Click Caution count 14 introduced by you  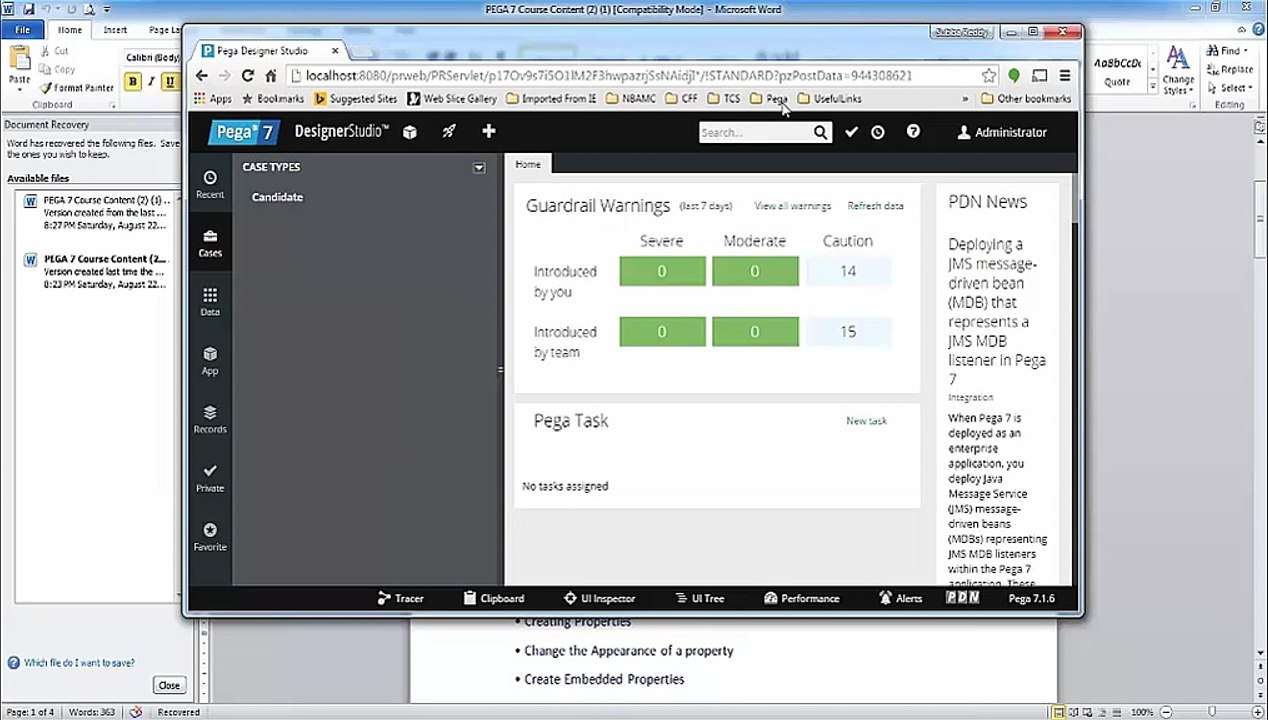tap(848, 271)
